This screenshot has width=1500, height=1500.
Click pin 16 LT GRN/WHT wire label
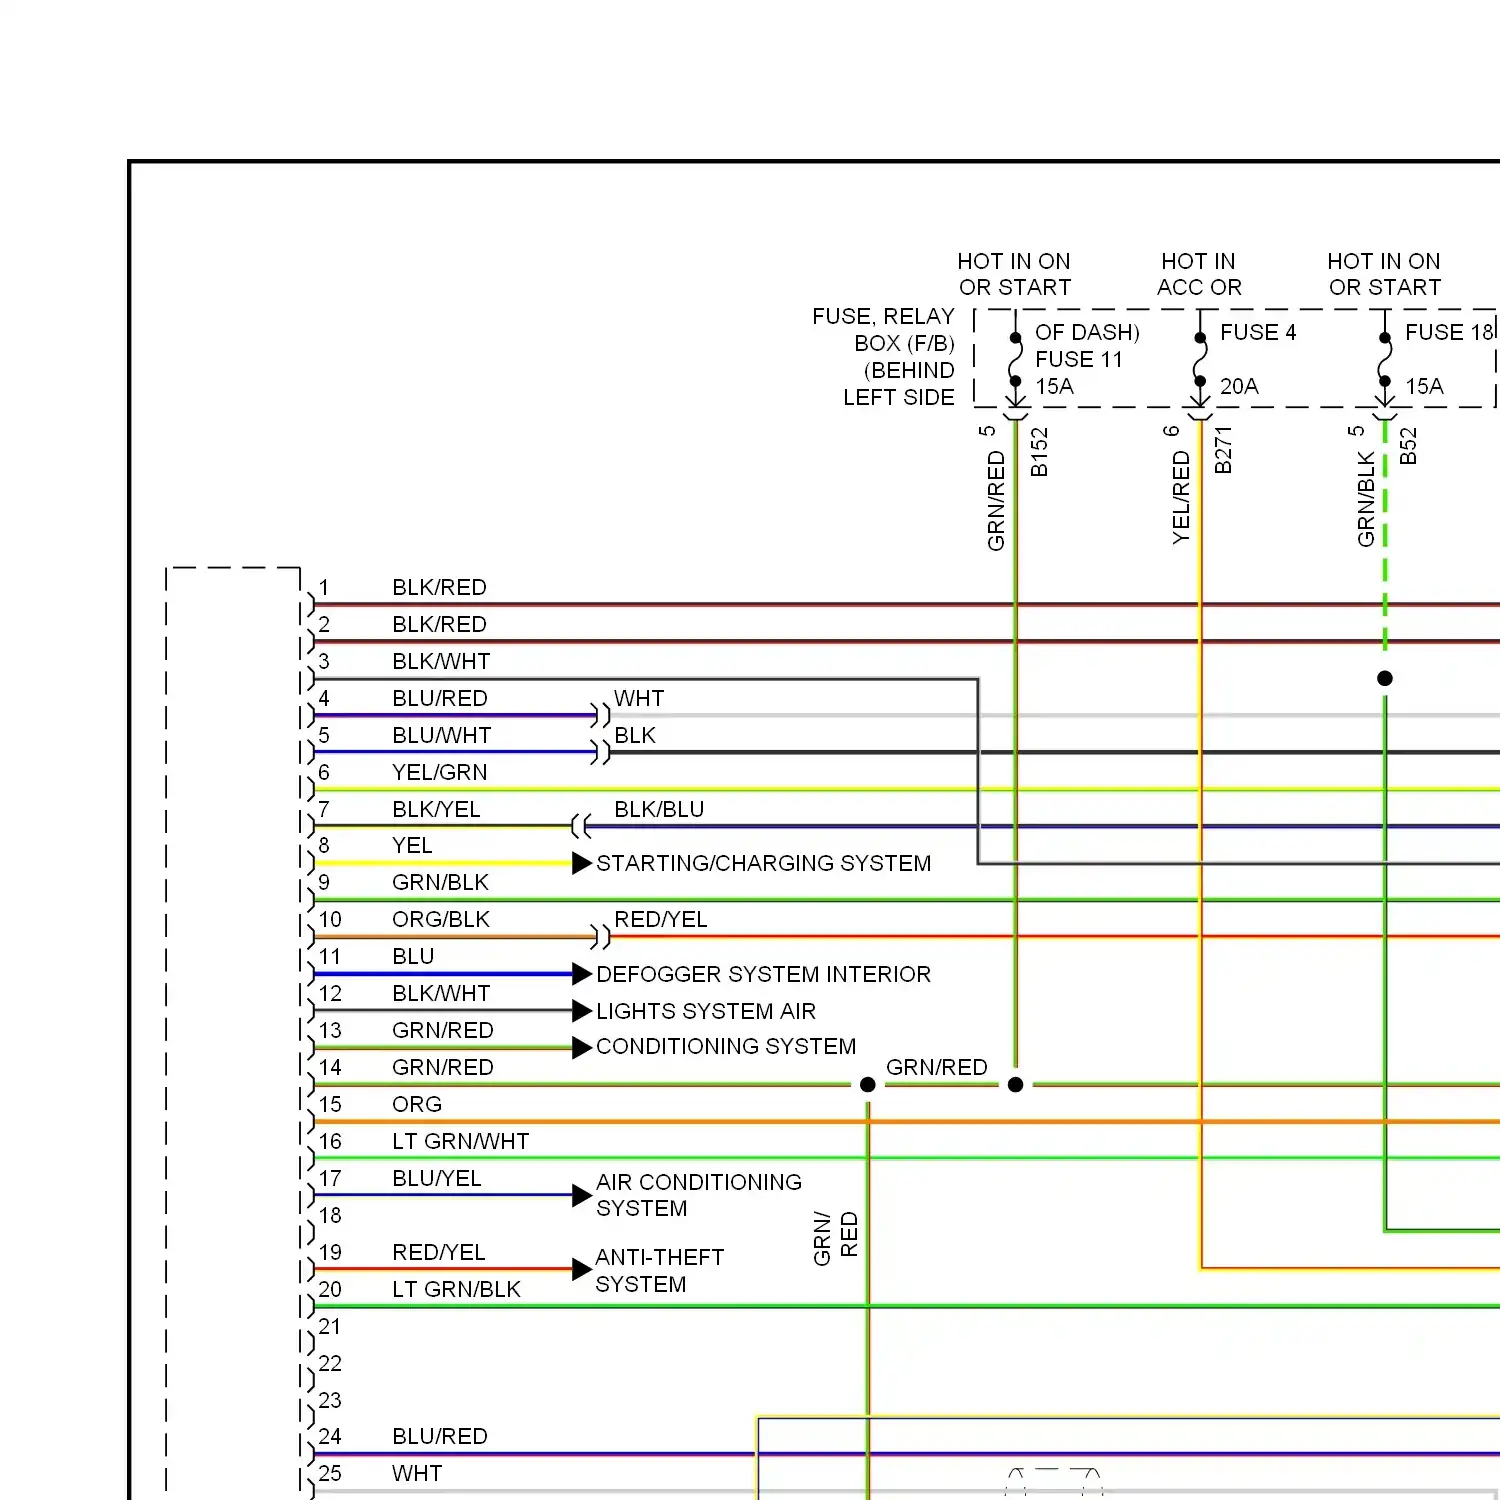tap(461, 1141)
